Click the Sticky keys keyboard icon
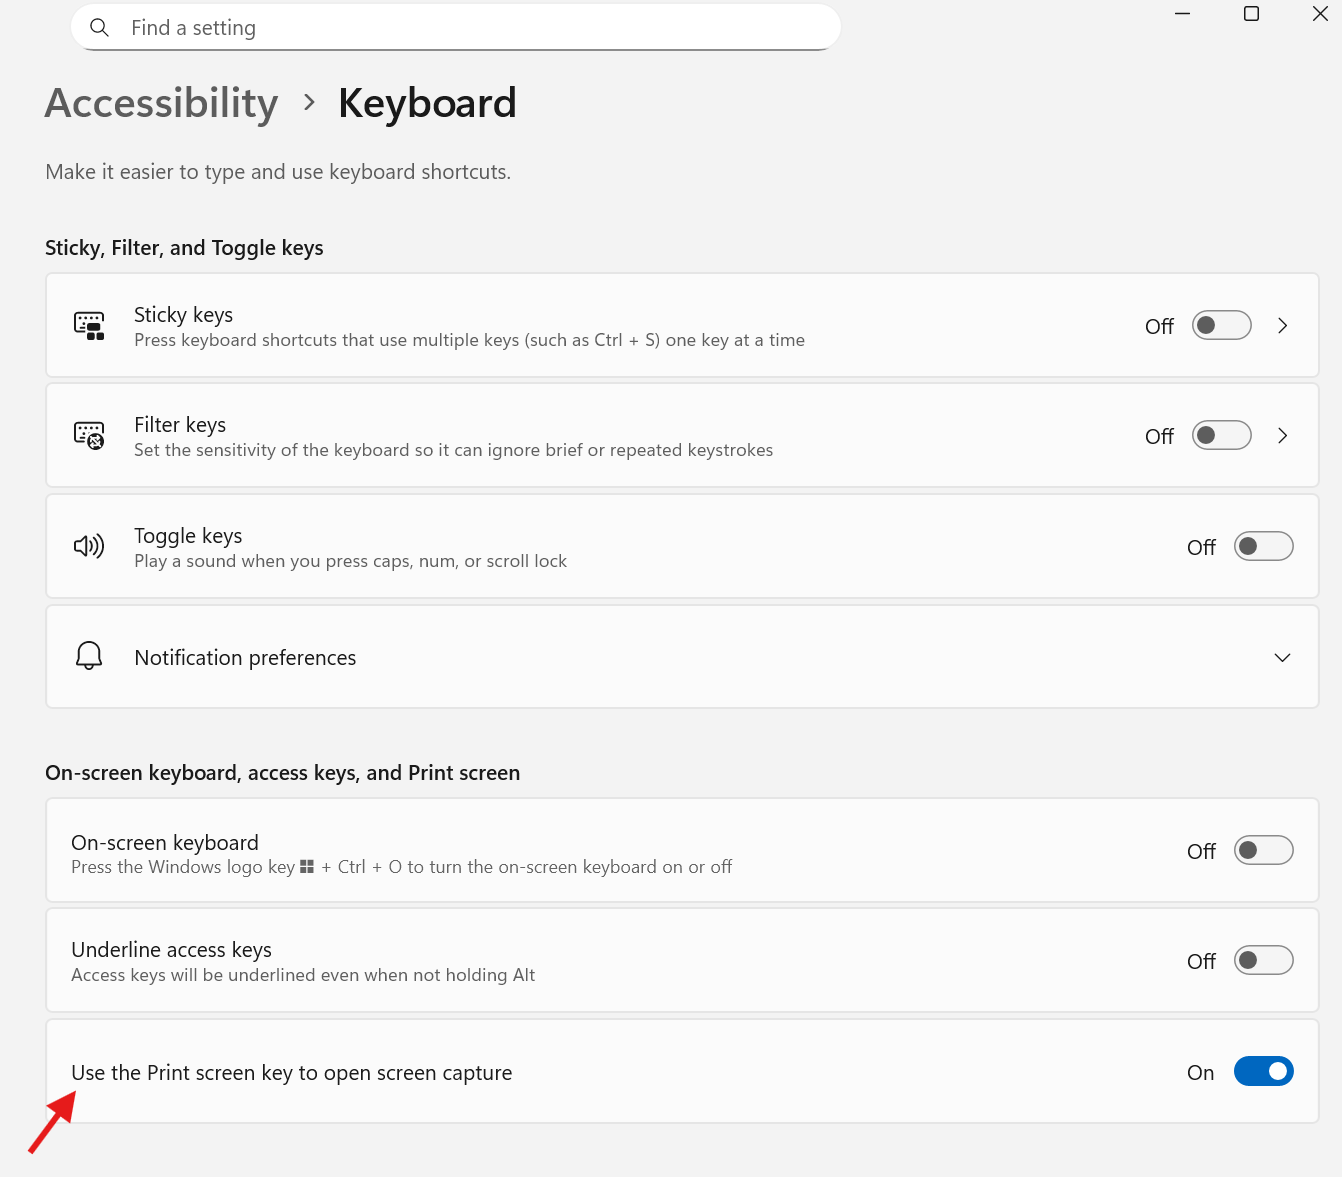Screen dimensions: 1342x1177 89,325
